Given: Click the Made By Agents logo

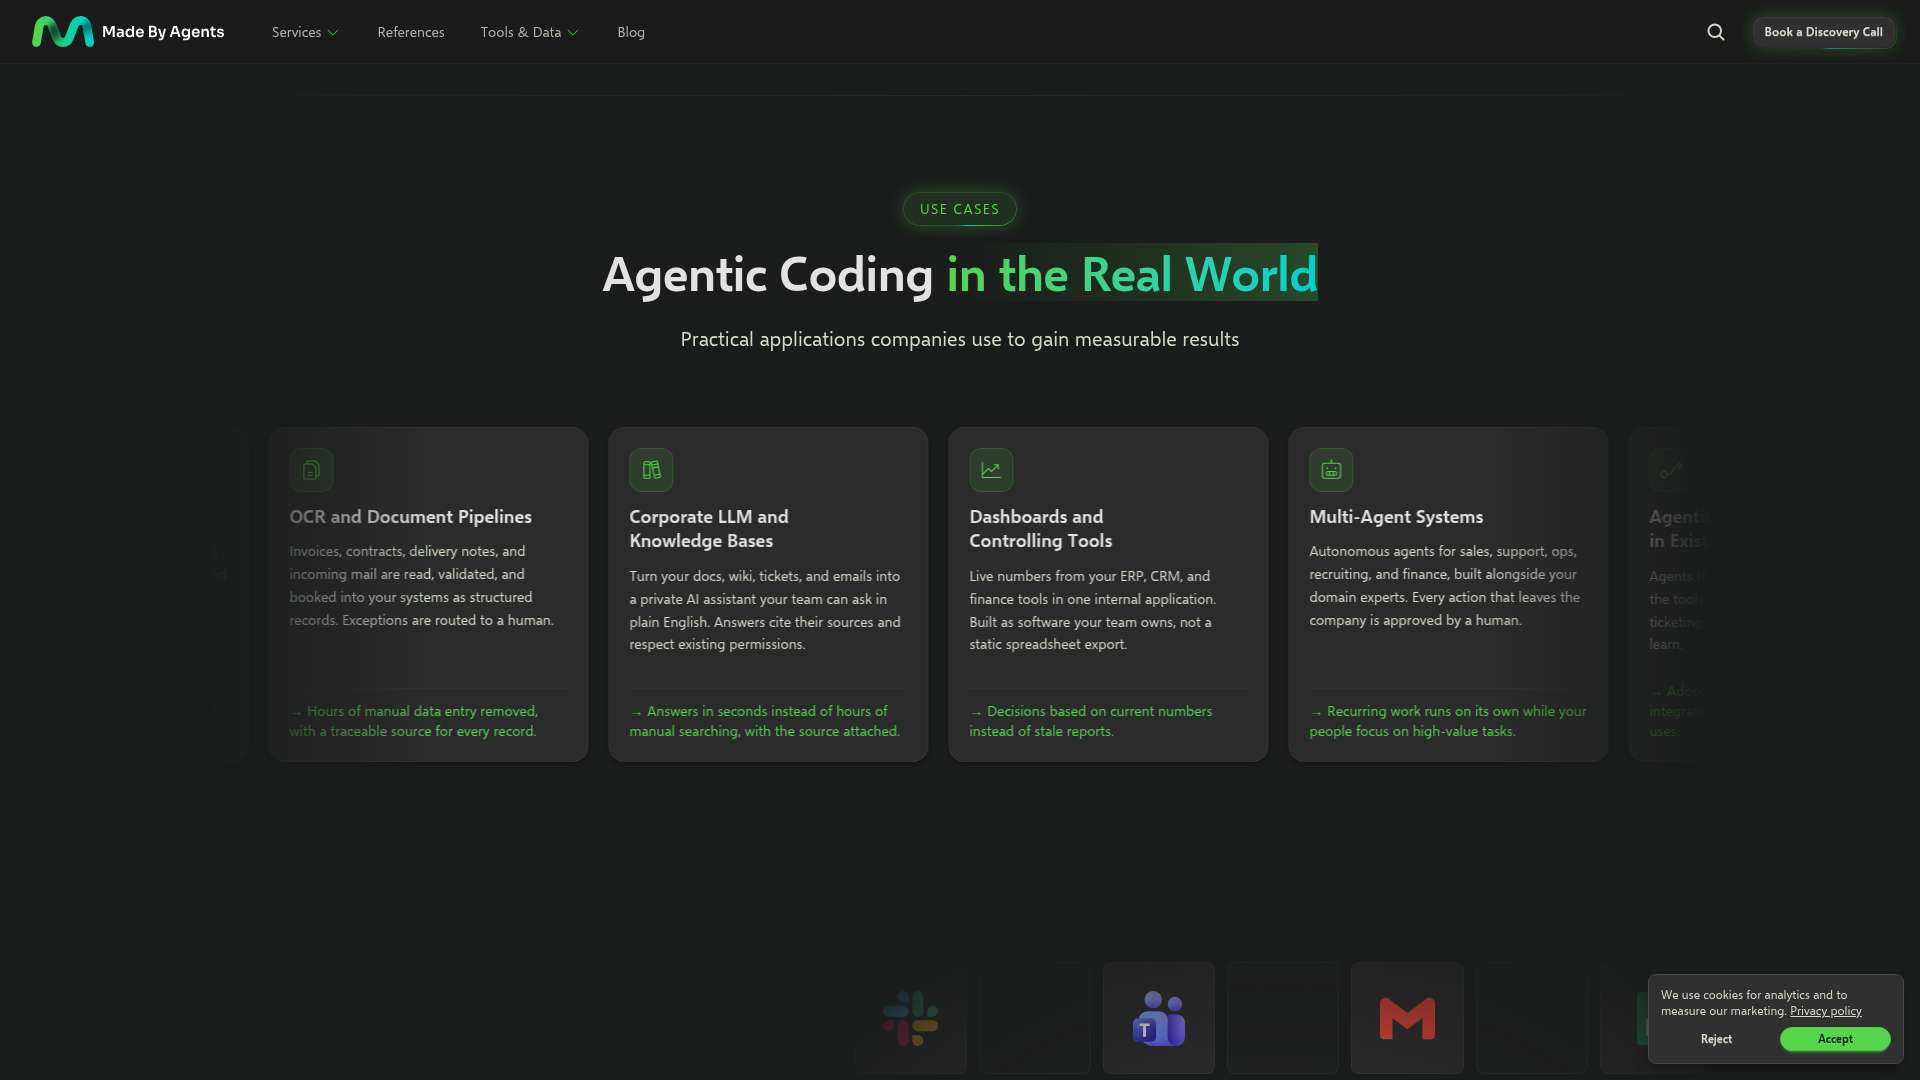Looking at the screenshot, I should click(x=128, y=32).
